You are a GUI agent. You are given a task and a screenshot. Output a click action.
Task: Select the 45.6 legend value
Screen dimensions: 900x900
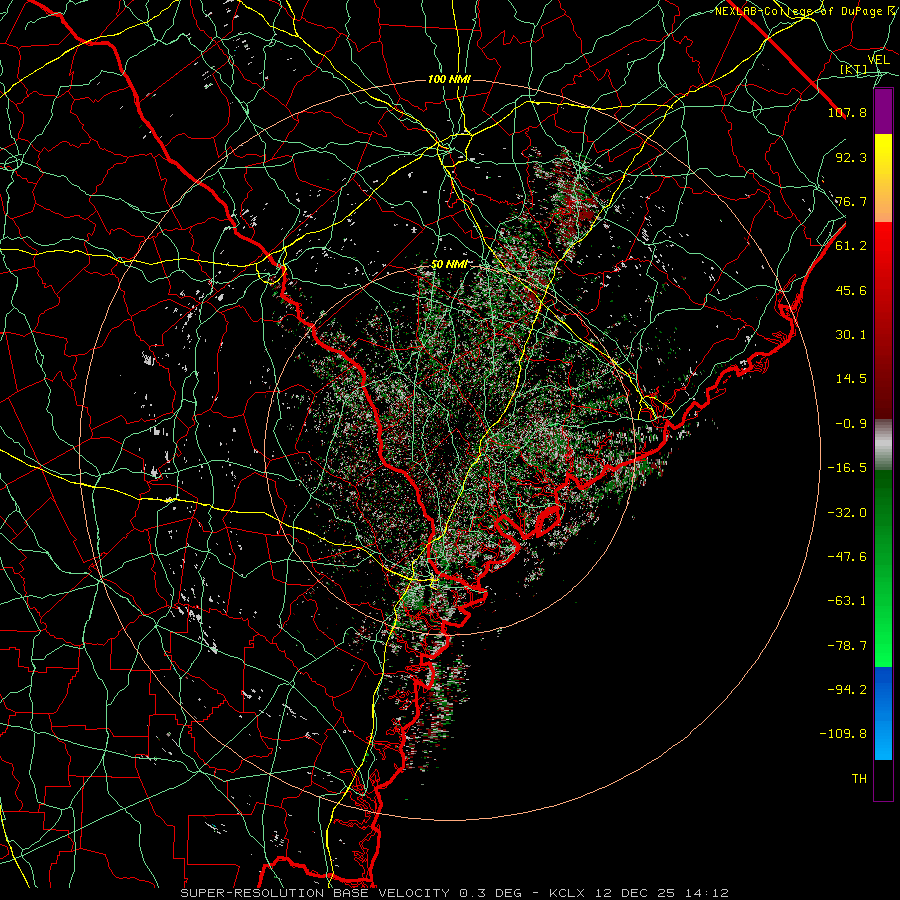point(851,290)
